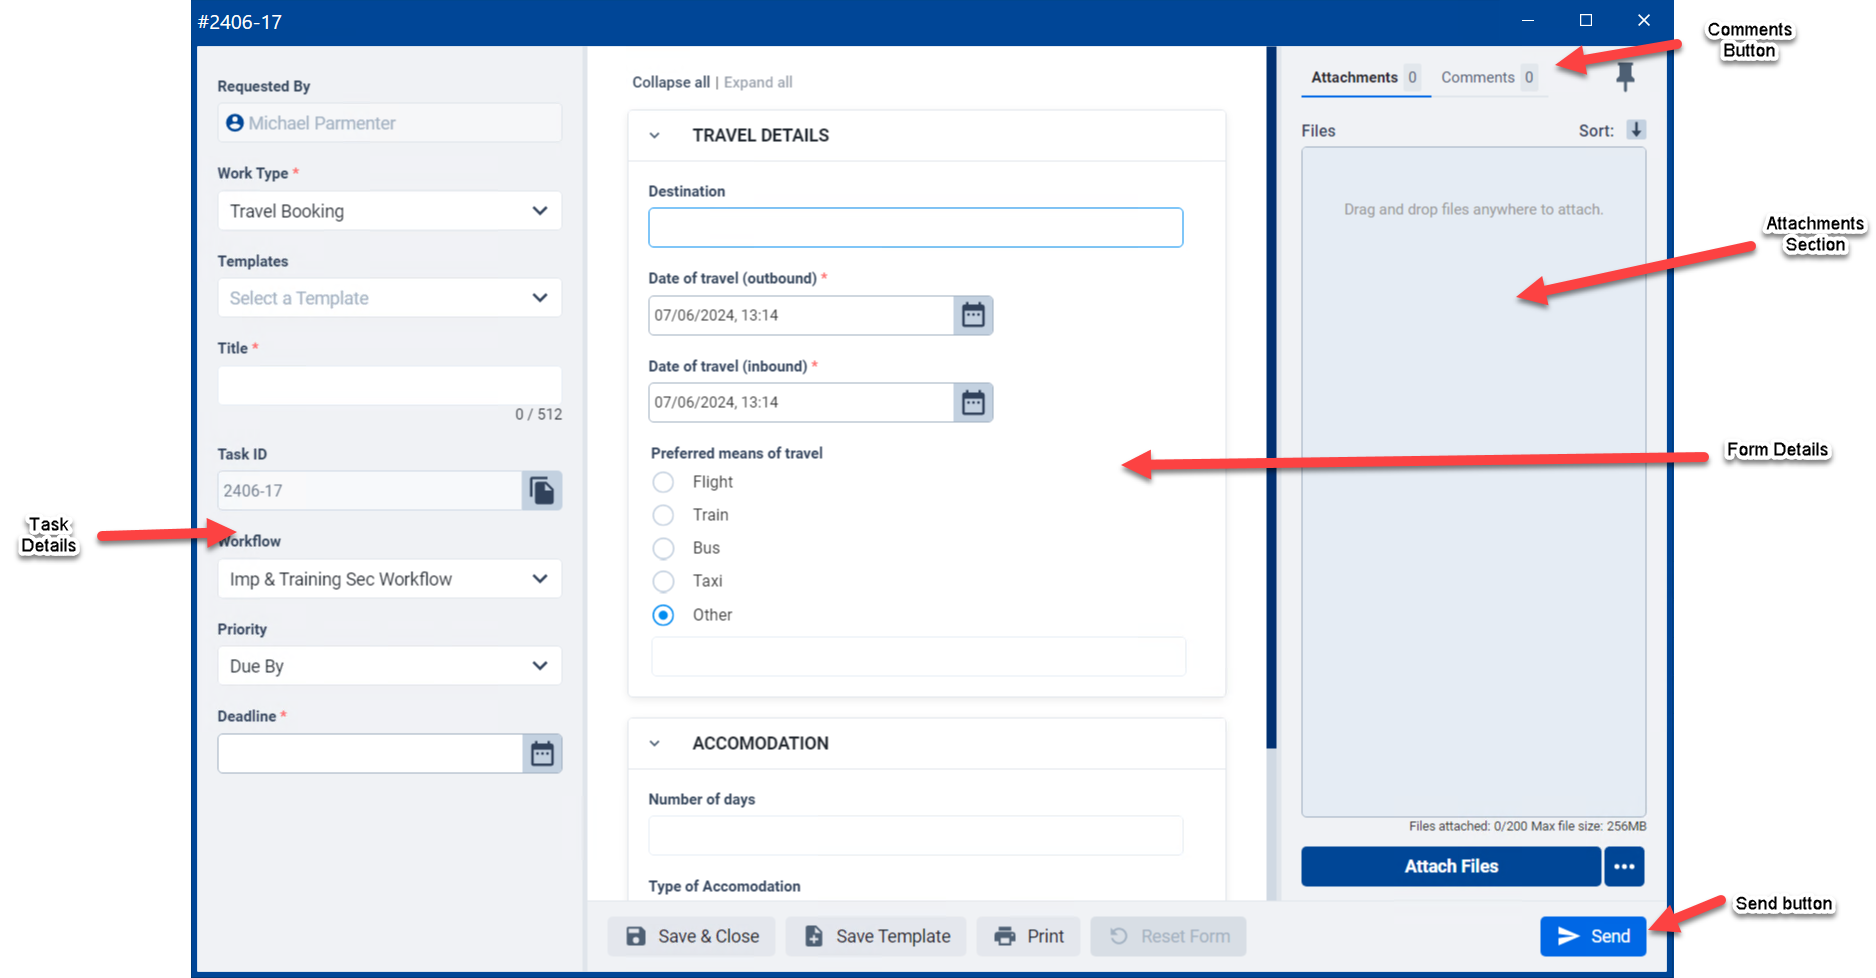1876x978 pixels.
Task: Click the Requested By user profile icon
Action: tap(235, 122)
